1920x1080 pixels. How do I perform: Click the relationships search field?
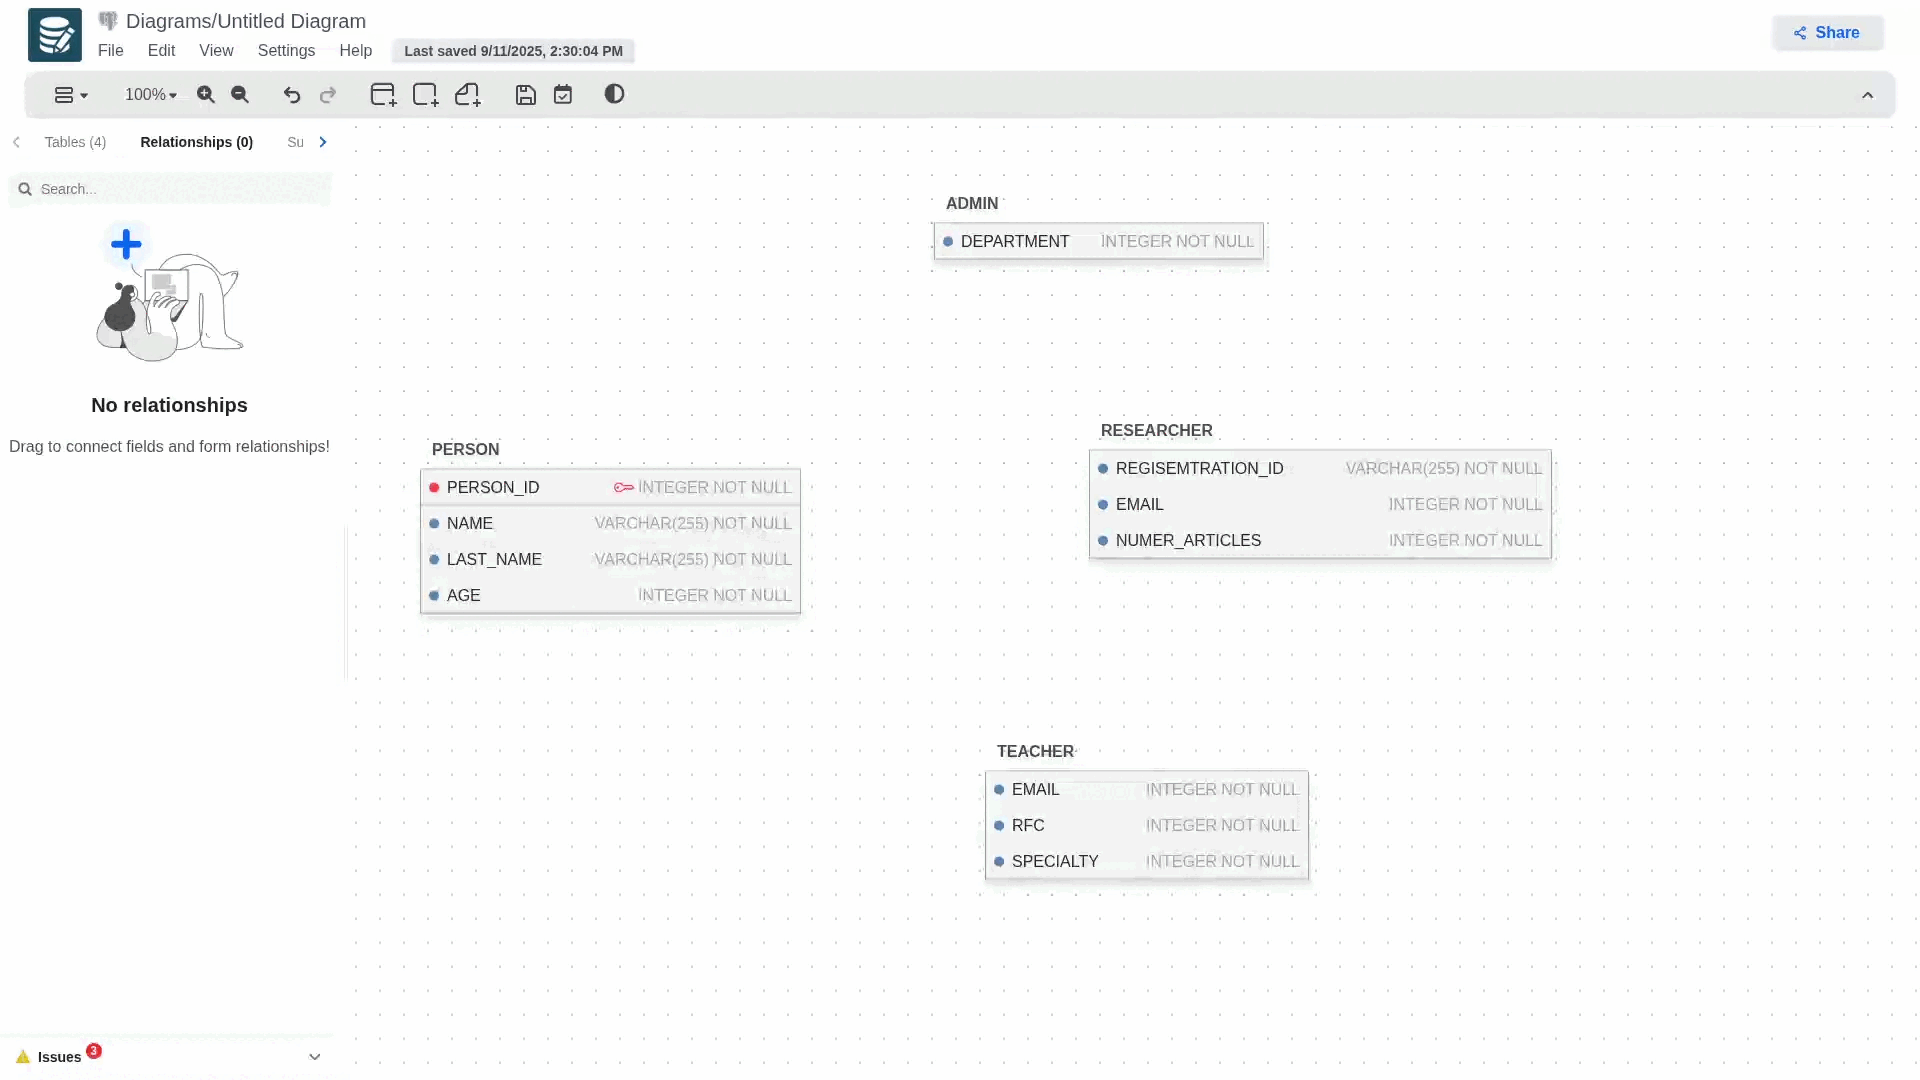[x=180, y=189]
